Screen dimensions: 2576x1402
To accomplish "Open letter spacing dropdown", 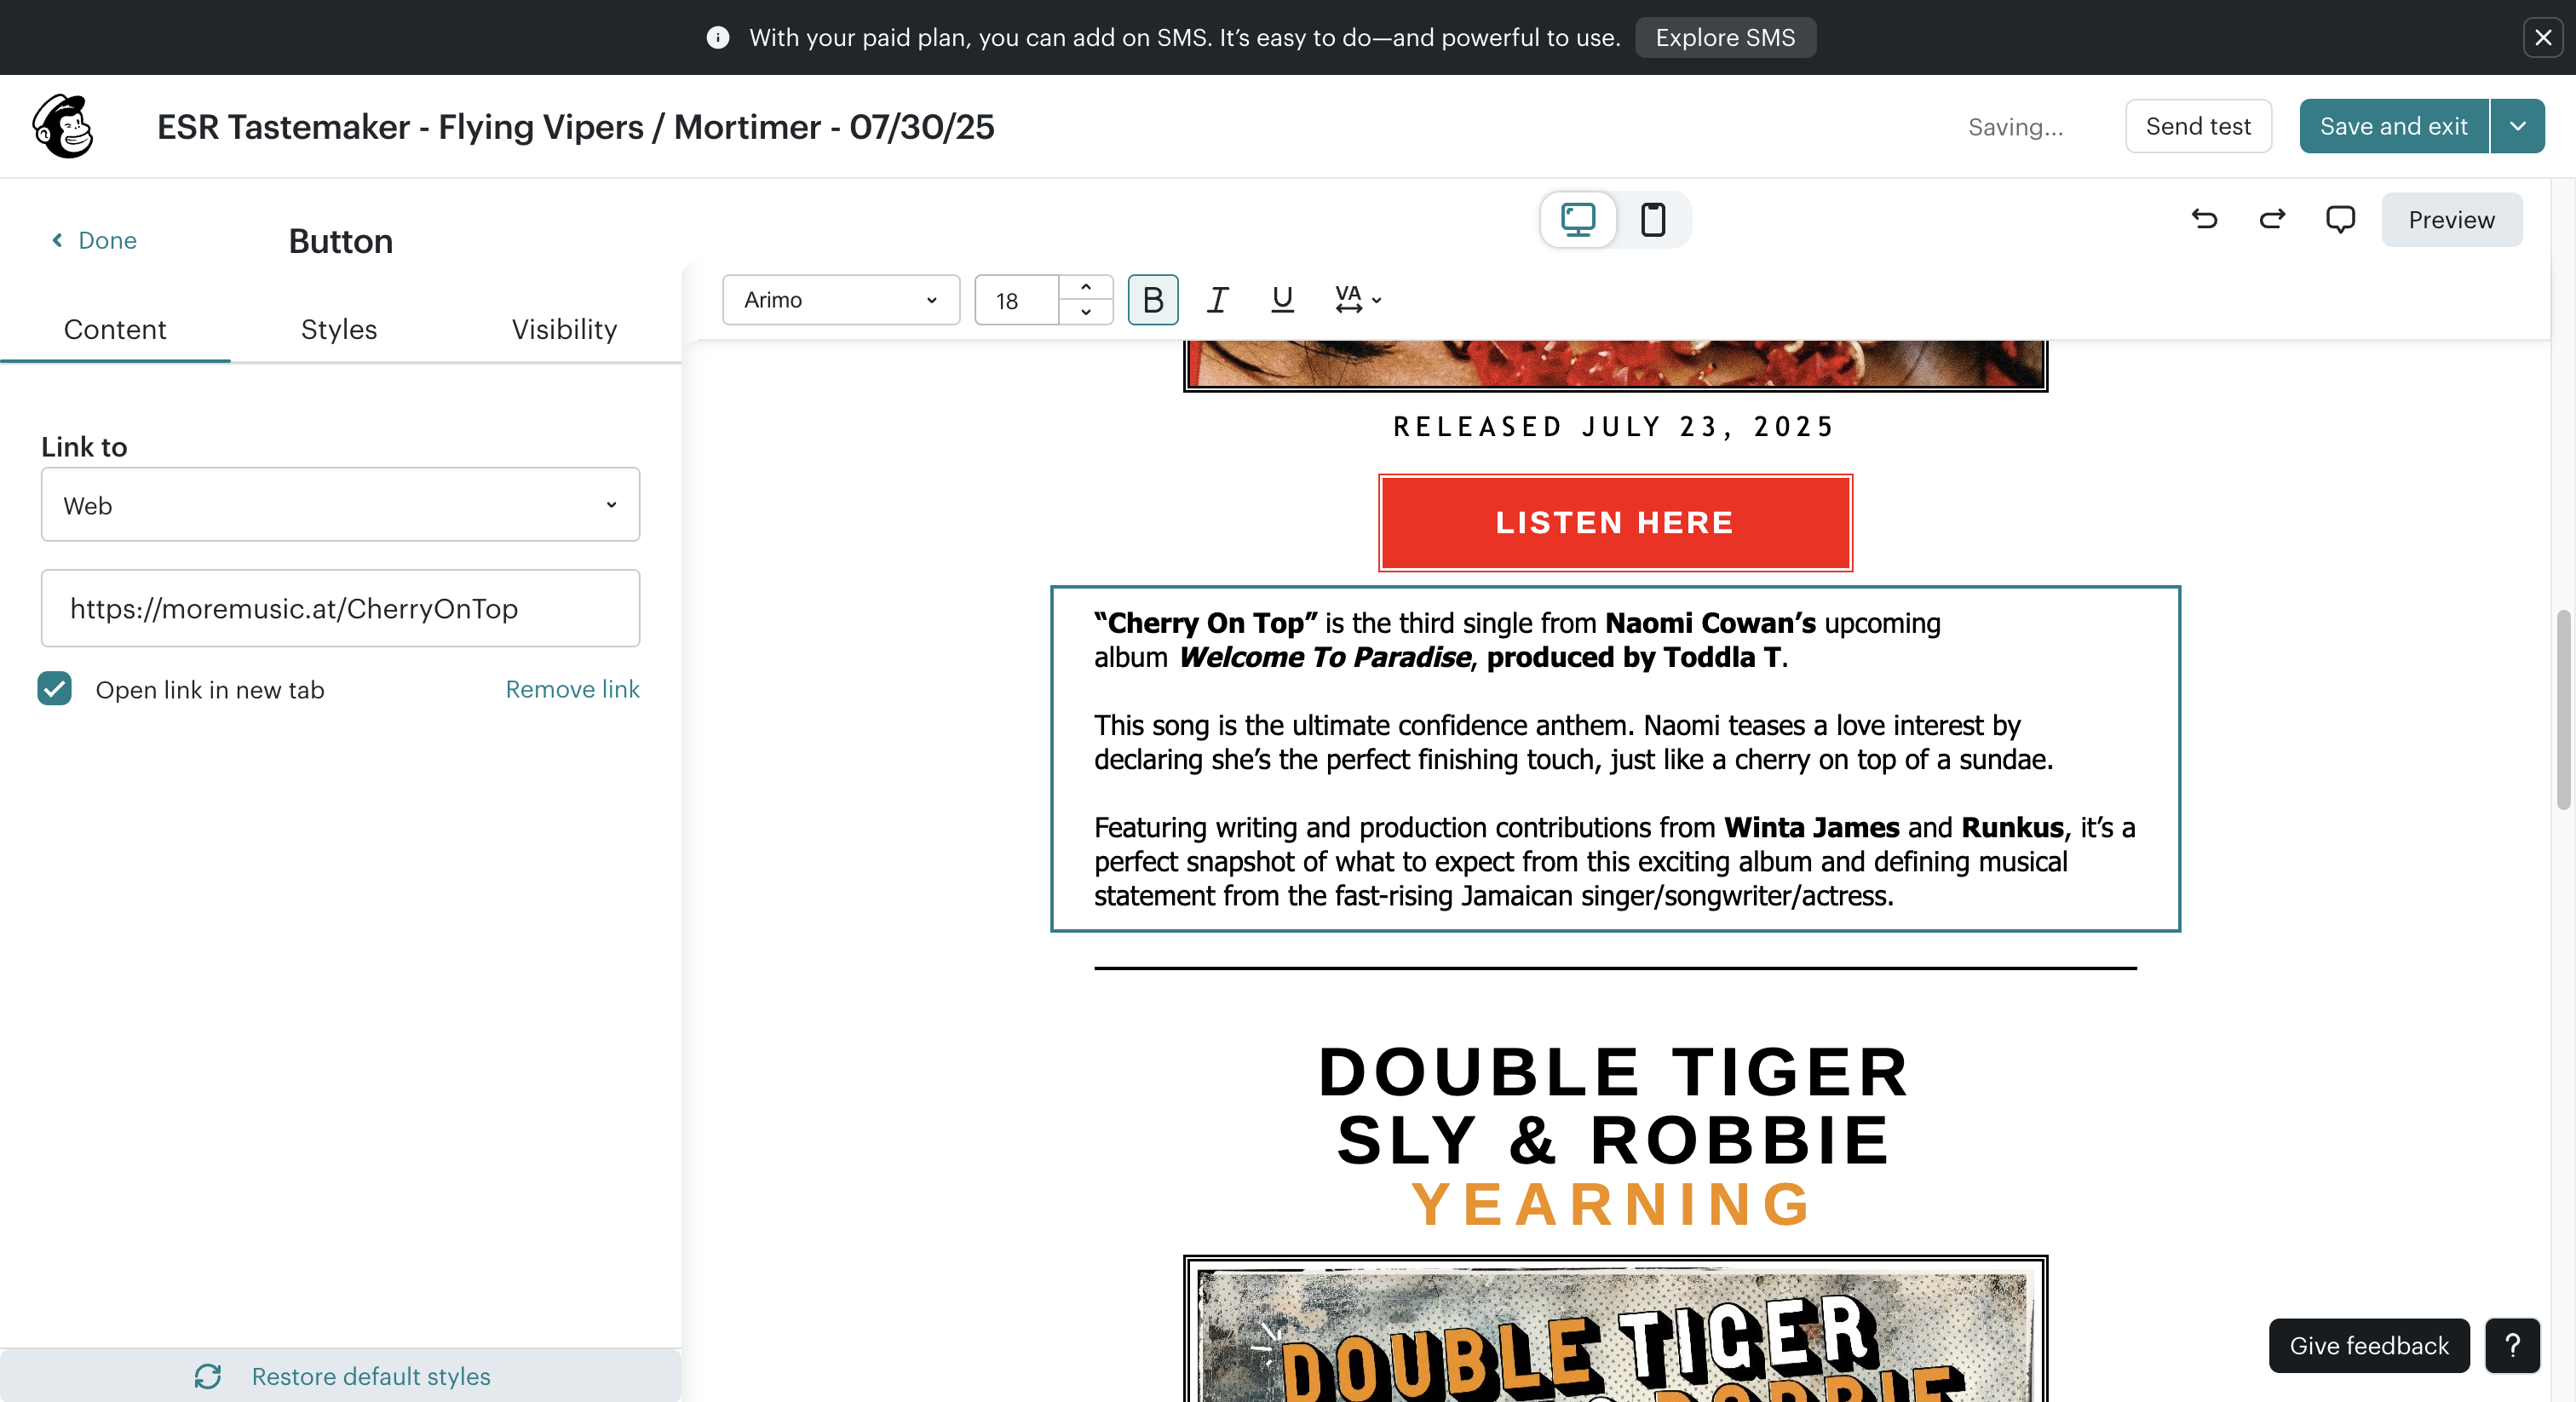I will (1358, 299).
